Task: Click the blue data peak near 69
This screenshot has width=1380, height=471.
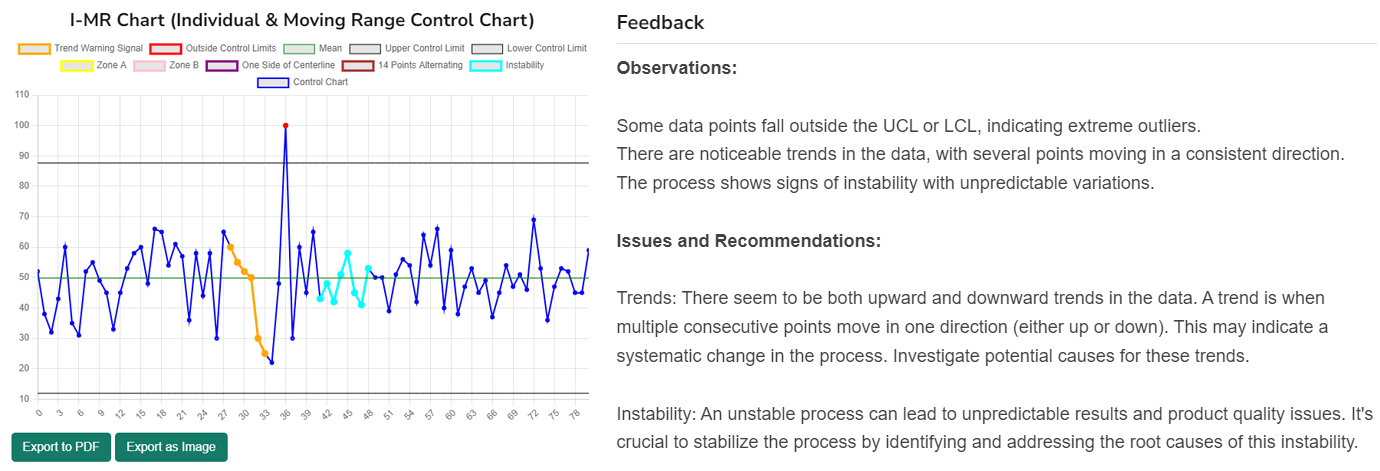Action: (534, 220)
